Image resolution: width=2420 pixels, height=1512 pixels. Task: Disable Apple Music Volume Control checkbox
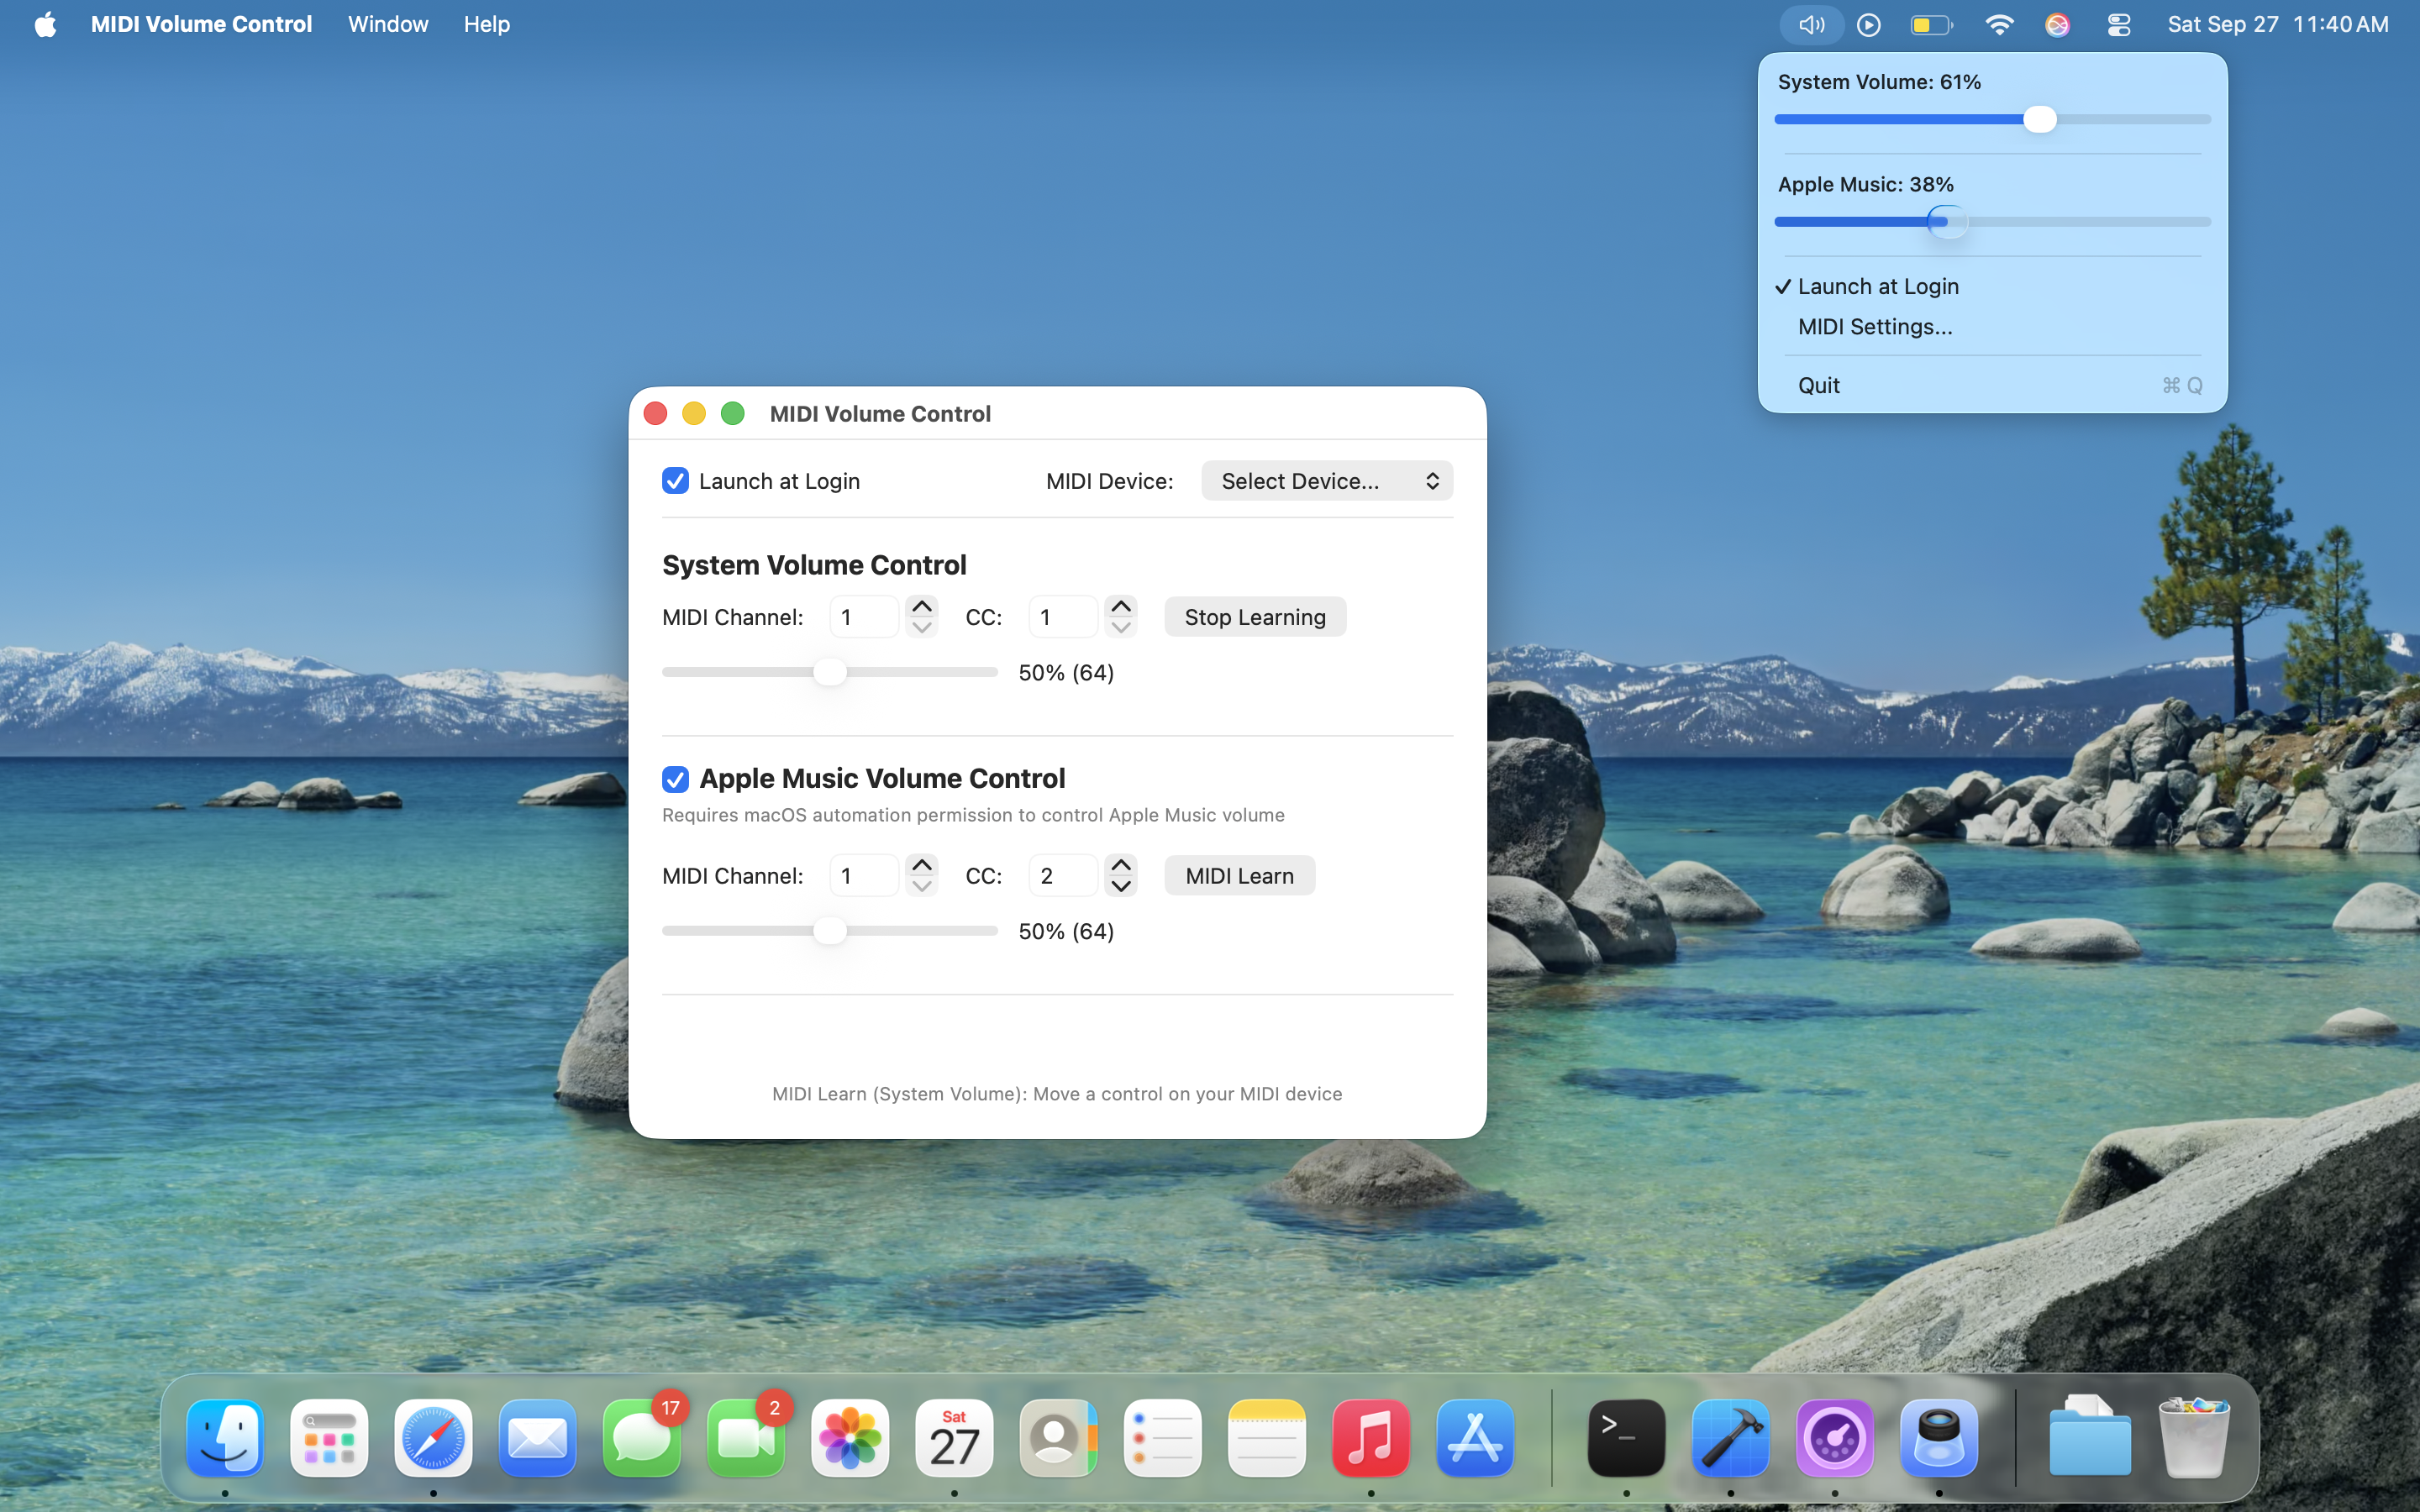[675, 779]
